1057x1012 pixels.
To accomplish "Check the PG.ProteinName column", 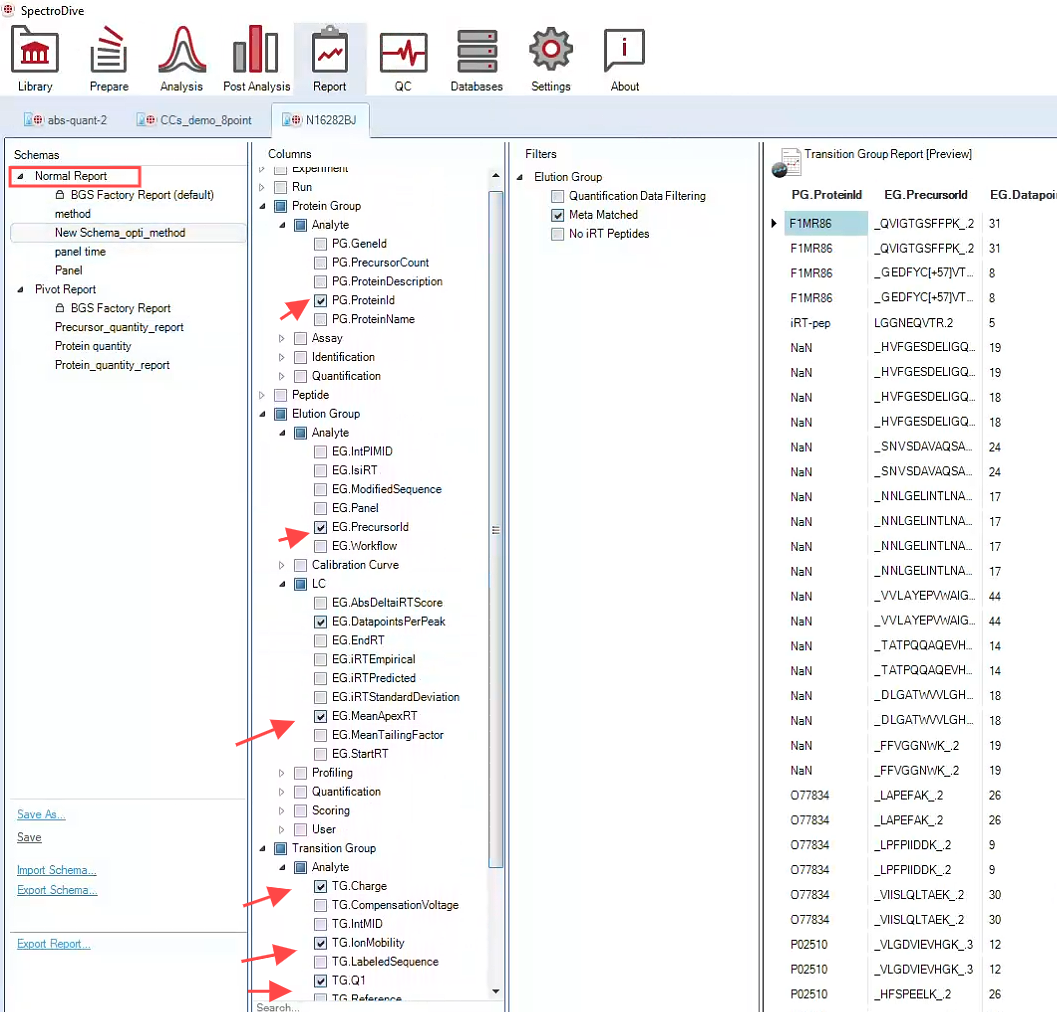I will coord(321,320).
